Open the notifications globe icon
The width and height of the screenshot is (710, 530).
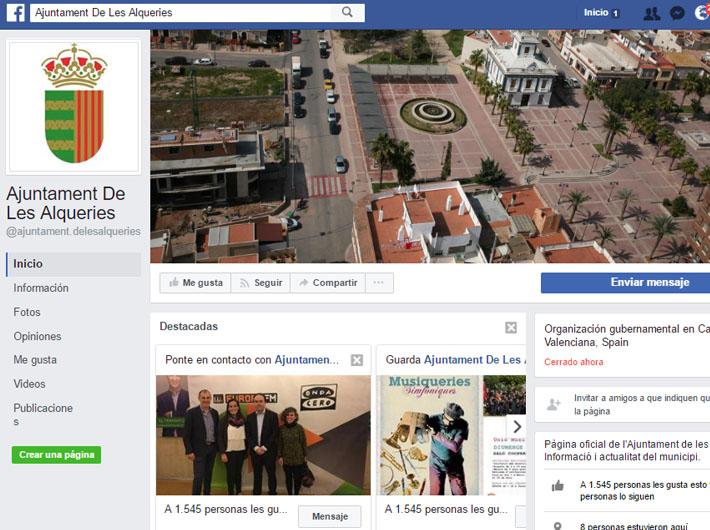pyautogui.click(x=702, y=13)
